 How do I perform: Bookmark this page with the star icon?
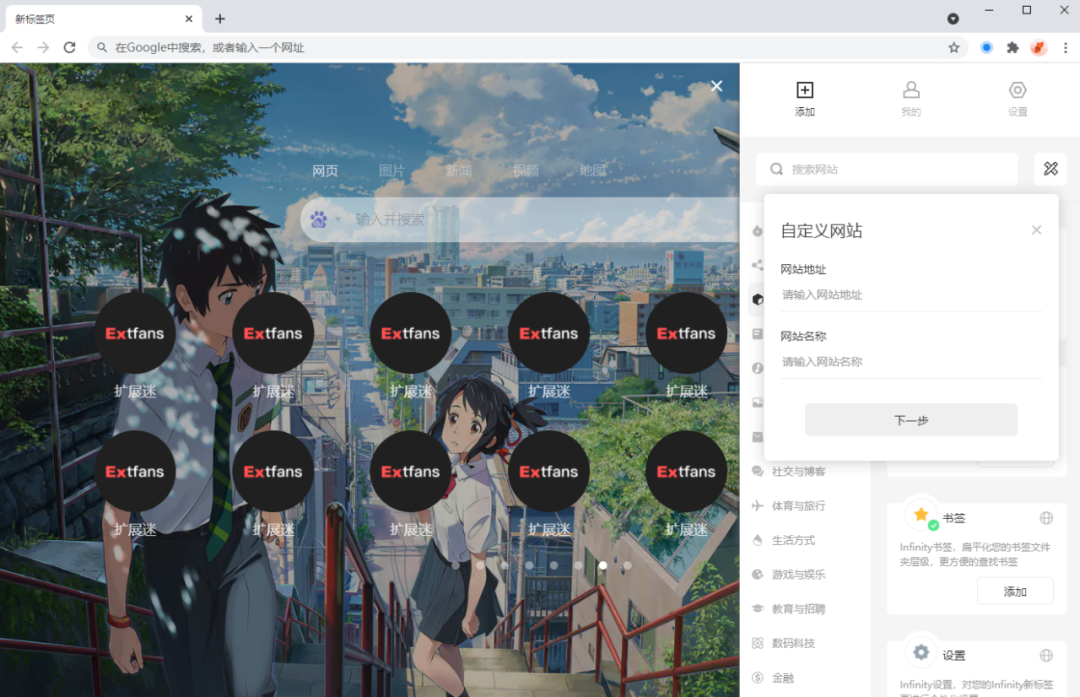(953, 48)
